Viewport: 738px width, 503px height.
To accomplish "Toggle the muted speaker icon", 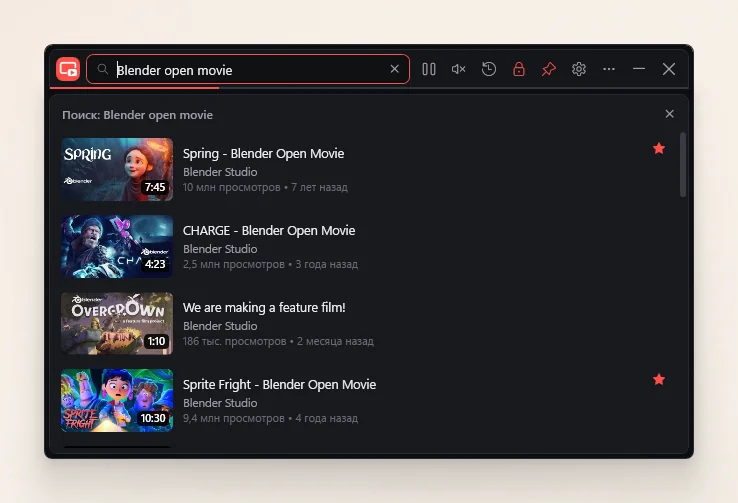I will (458, 69).
